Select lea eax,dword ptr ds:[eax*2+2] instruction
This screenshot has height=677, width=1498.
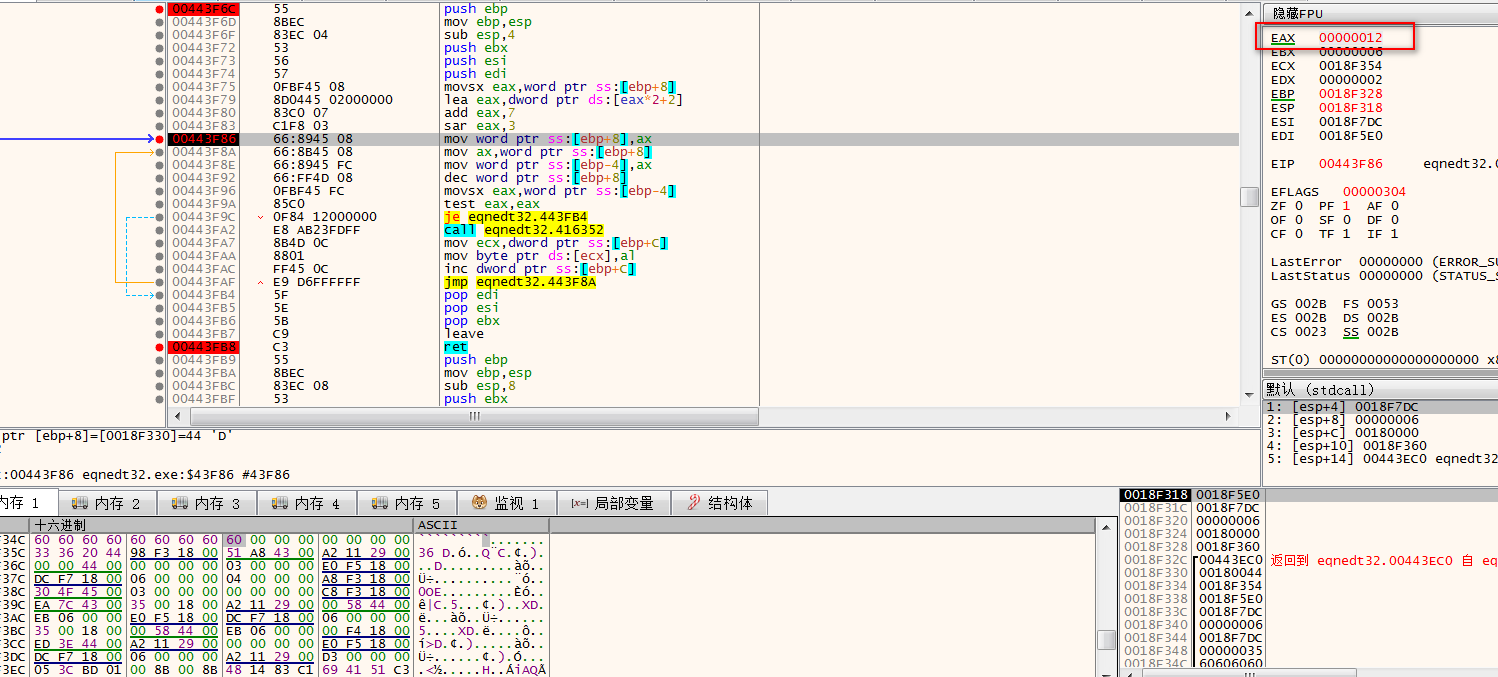(x=564, y=100)
